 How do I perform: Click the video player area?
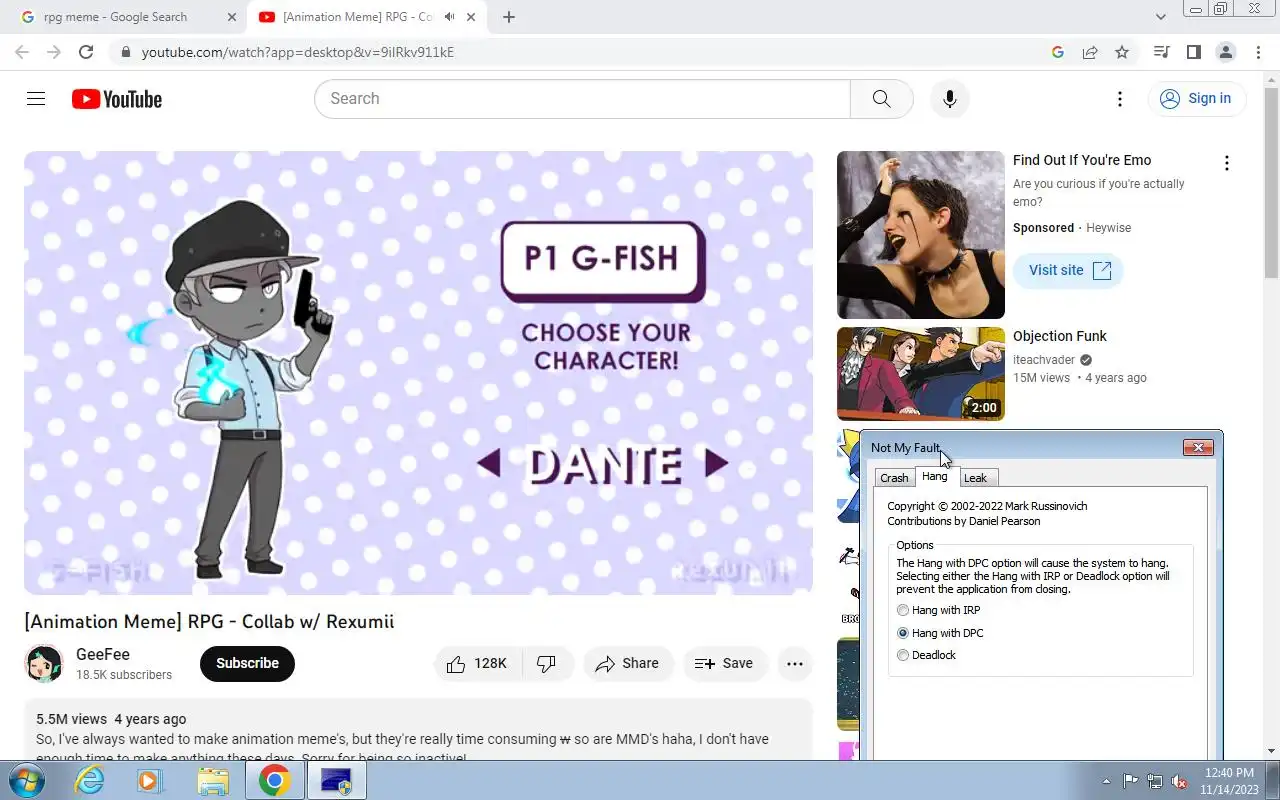point(418,373)
